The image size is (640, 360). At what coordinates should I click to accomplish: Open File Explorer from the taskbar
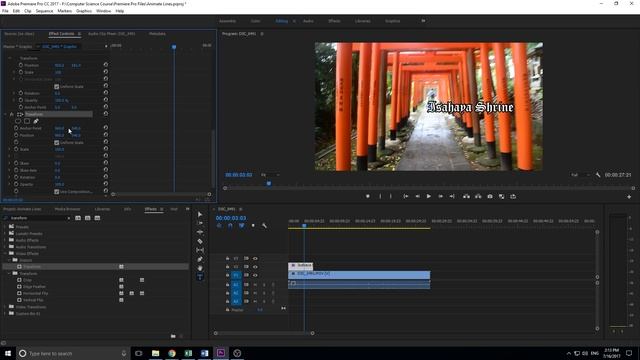(x=156, y=353)
